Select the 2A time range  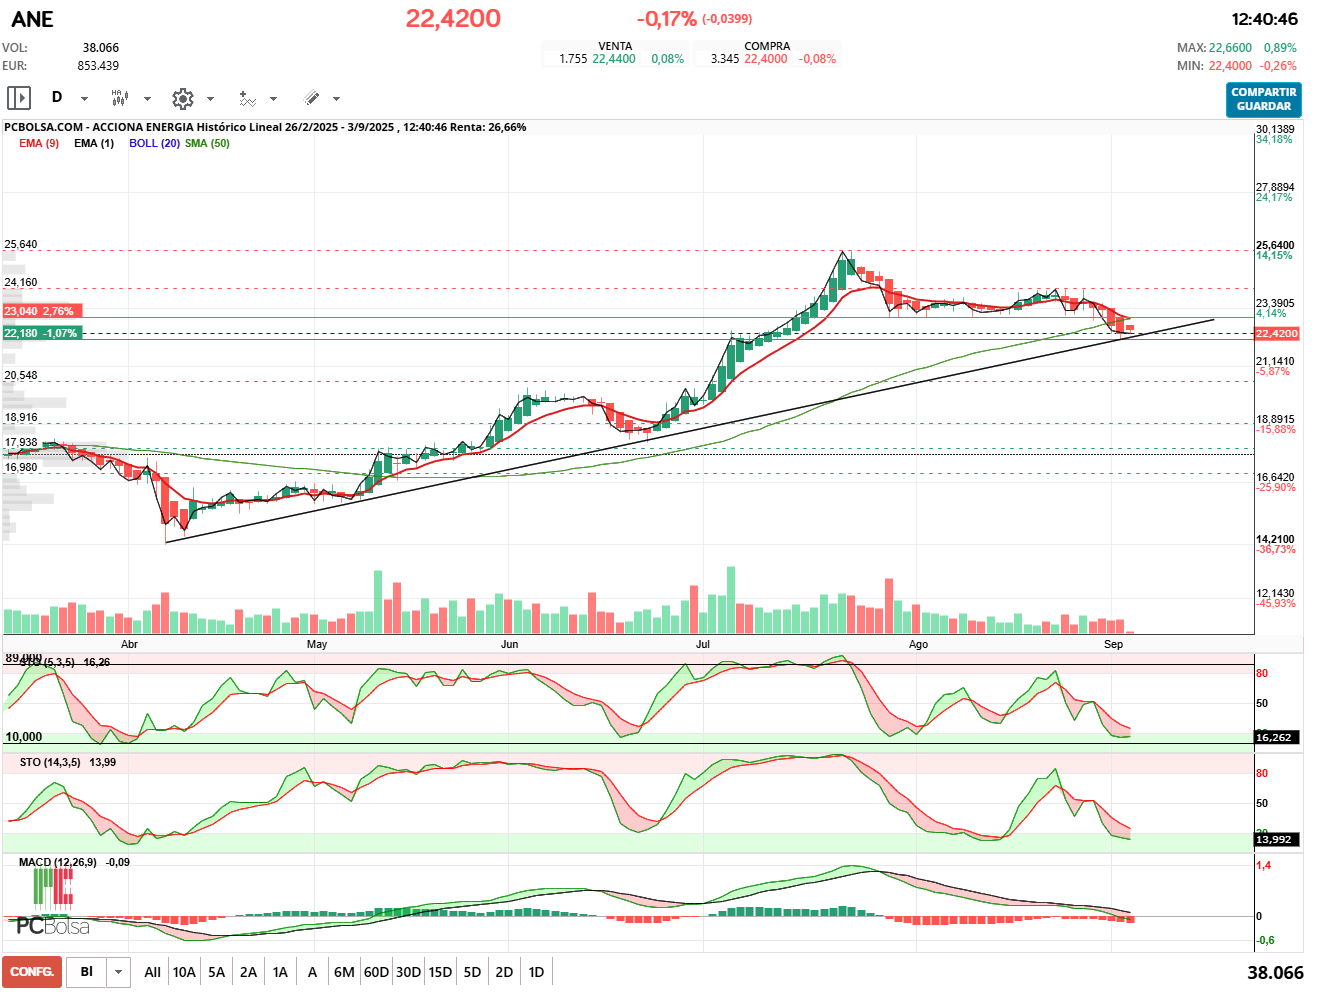(248, 972)
